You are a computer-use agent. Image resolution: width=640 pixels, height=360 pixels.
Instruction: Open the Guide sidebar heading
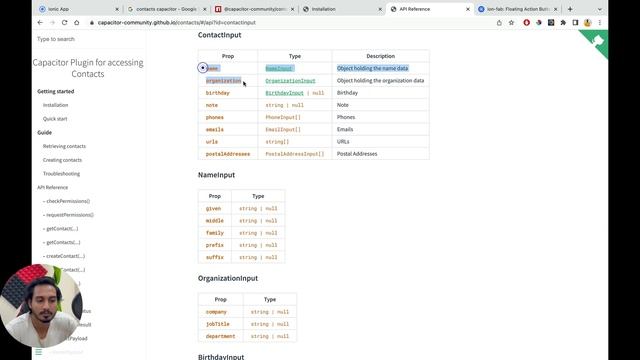[44, 133]
